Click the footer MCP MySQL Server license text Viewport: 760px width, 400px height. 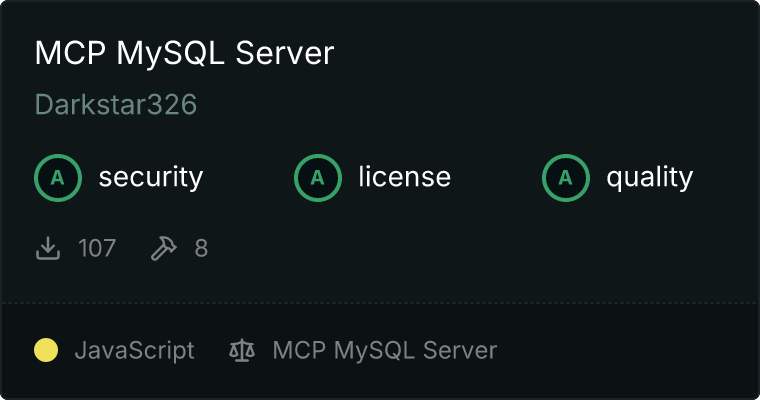coord(384,350)
